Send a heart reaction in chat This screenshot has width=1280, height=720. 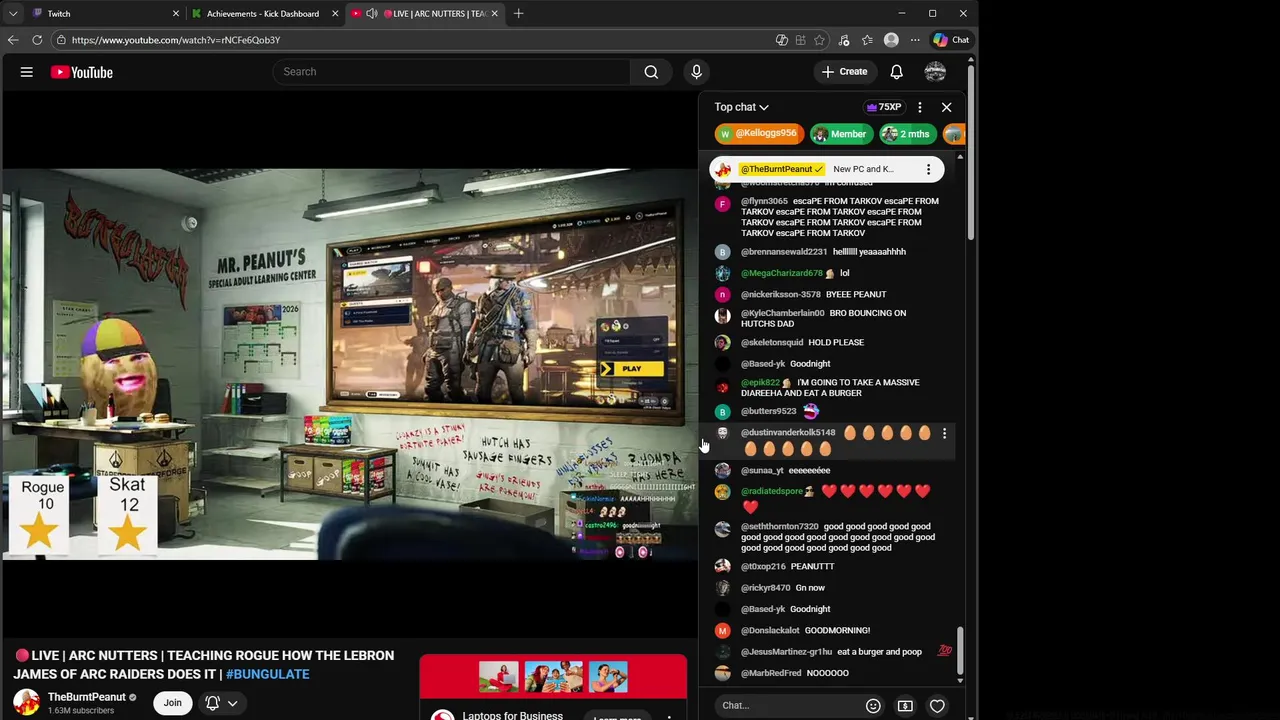tap(937, 706)
